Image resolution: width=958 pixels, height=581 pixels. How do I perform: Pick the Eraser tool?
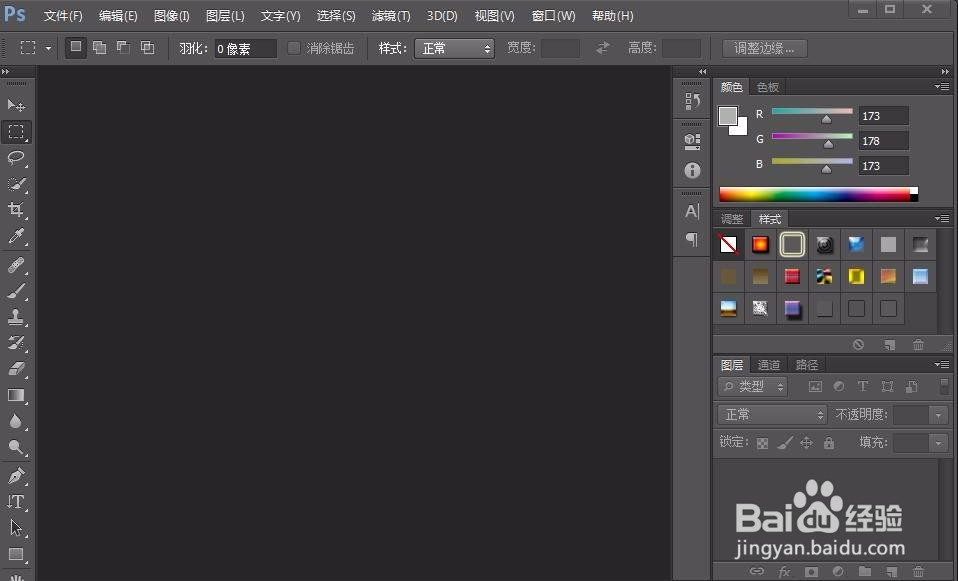click(x=17, y=370)
